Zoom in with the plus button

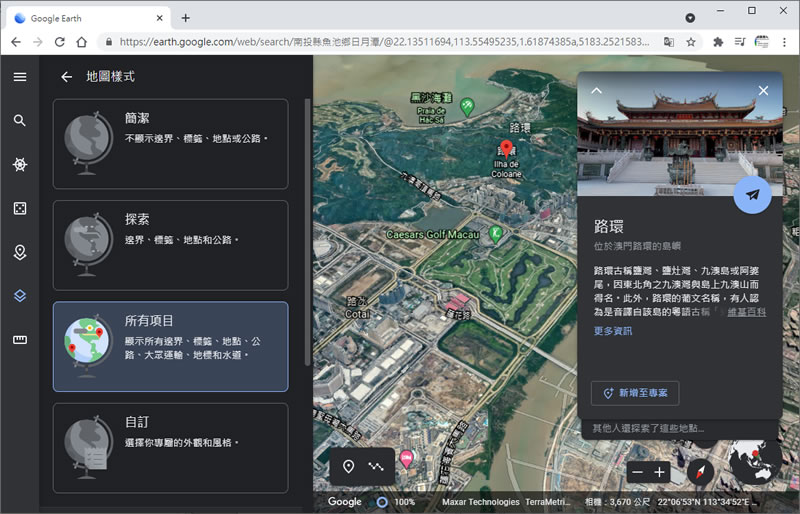(659, 472)
